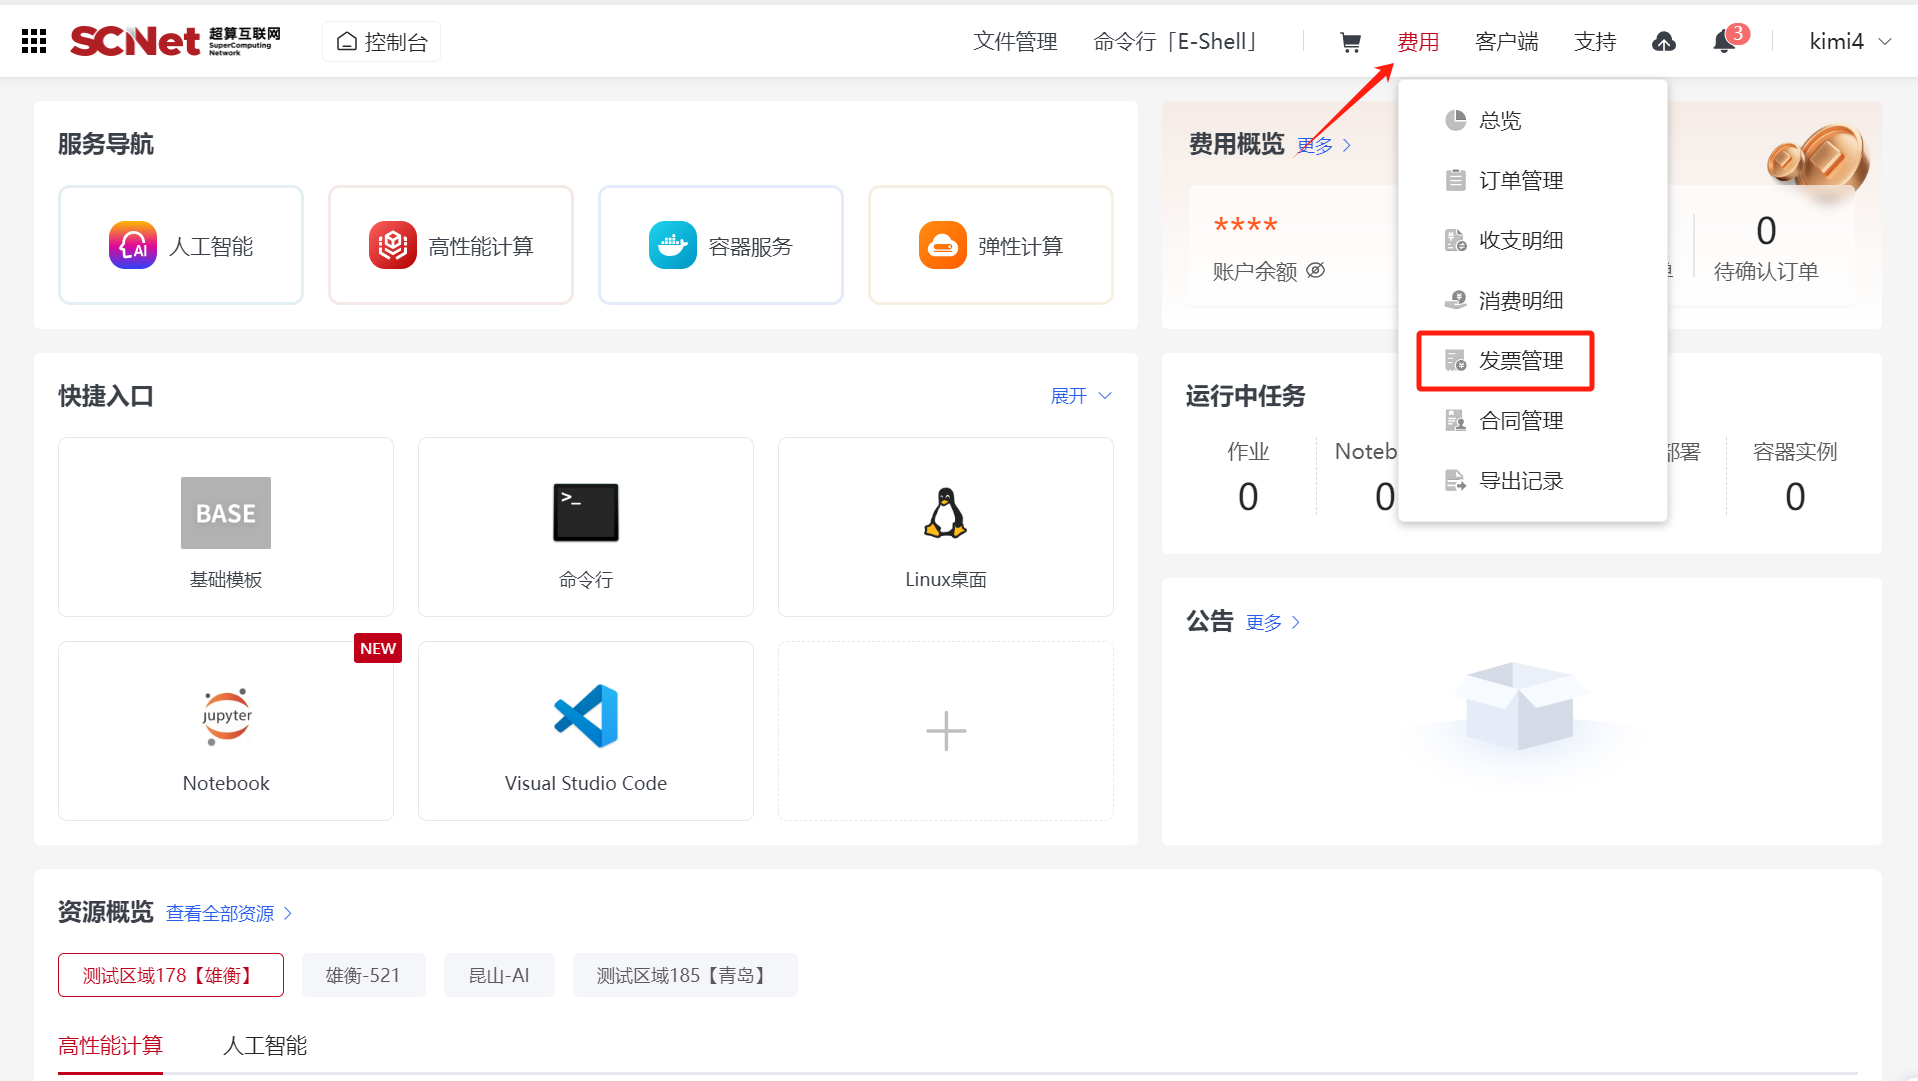
Task: Select 发票管理 from the fees menu
Action: point(1520,361)
